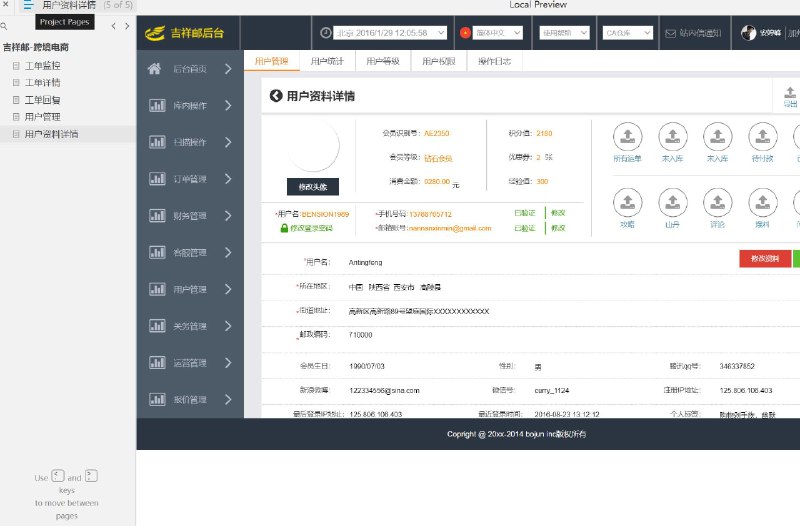Open the 攻略 circular icon
This screenshot has width=800, height=526.
(628, 203)
